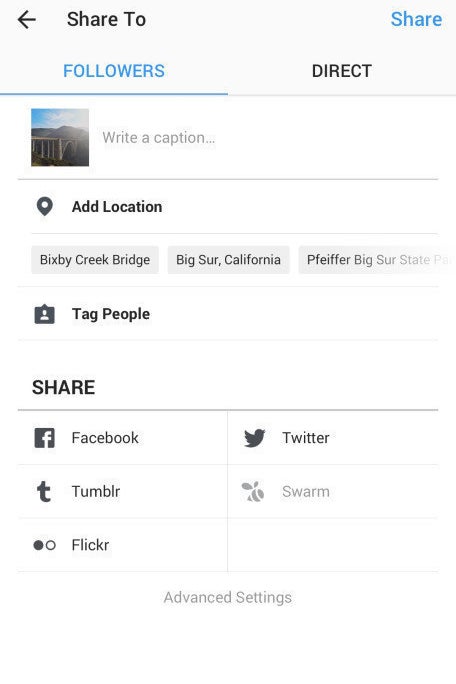Open the bridge photo thumbnail
The height and width of the screenshot is (684, 456).
60,137
